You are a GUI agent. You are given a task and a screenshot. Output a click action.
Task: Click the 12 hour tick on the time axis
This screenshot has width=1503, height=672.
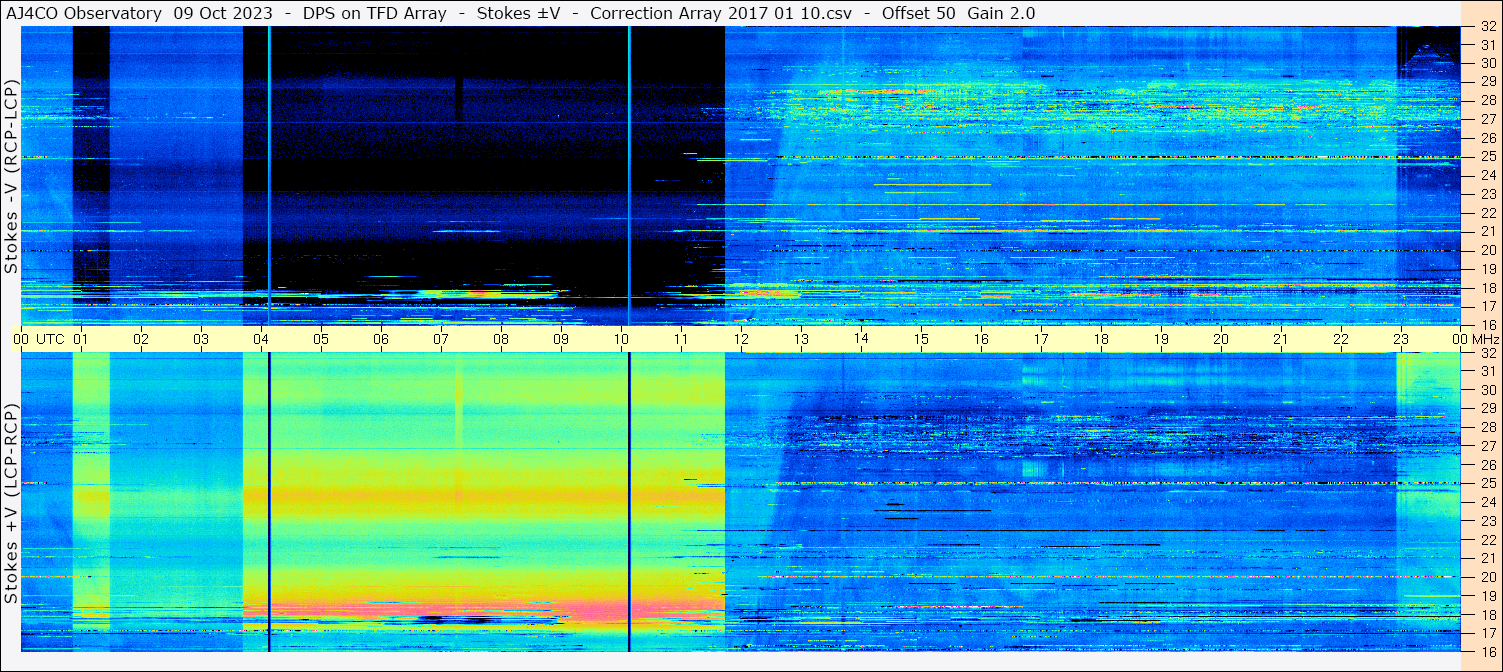741,339
